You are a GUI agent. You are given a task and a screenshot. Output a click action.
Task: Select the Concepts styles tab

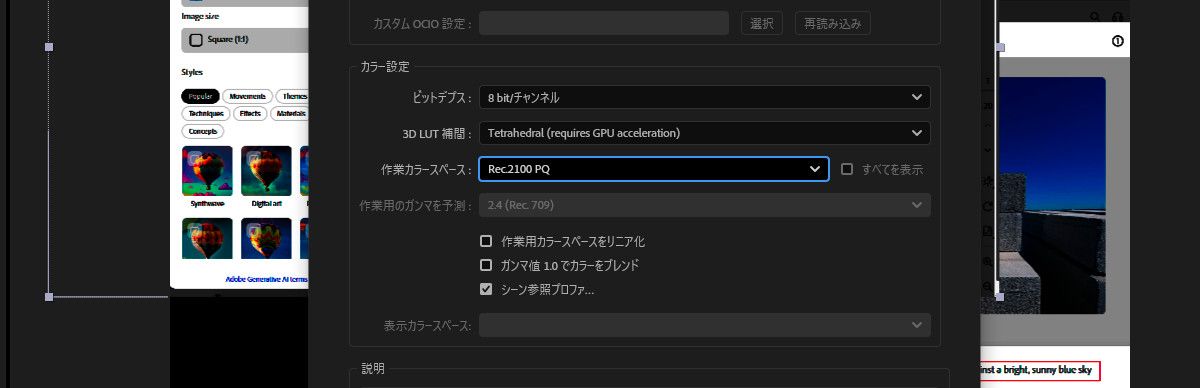[203, 132]
